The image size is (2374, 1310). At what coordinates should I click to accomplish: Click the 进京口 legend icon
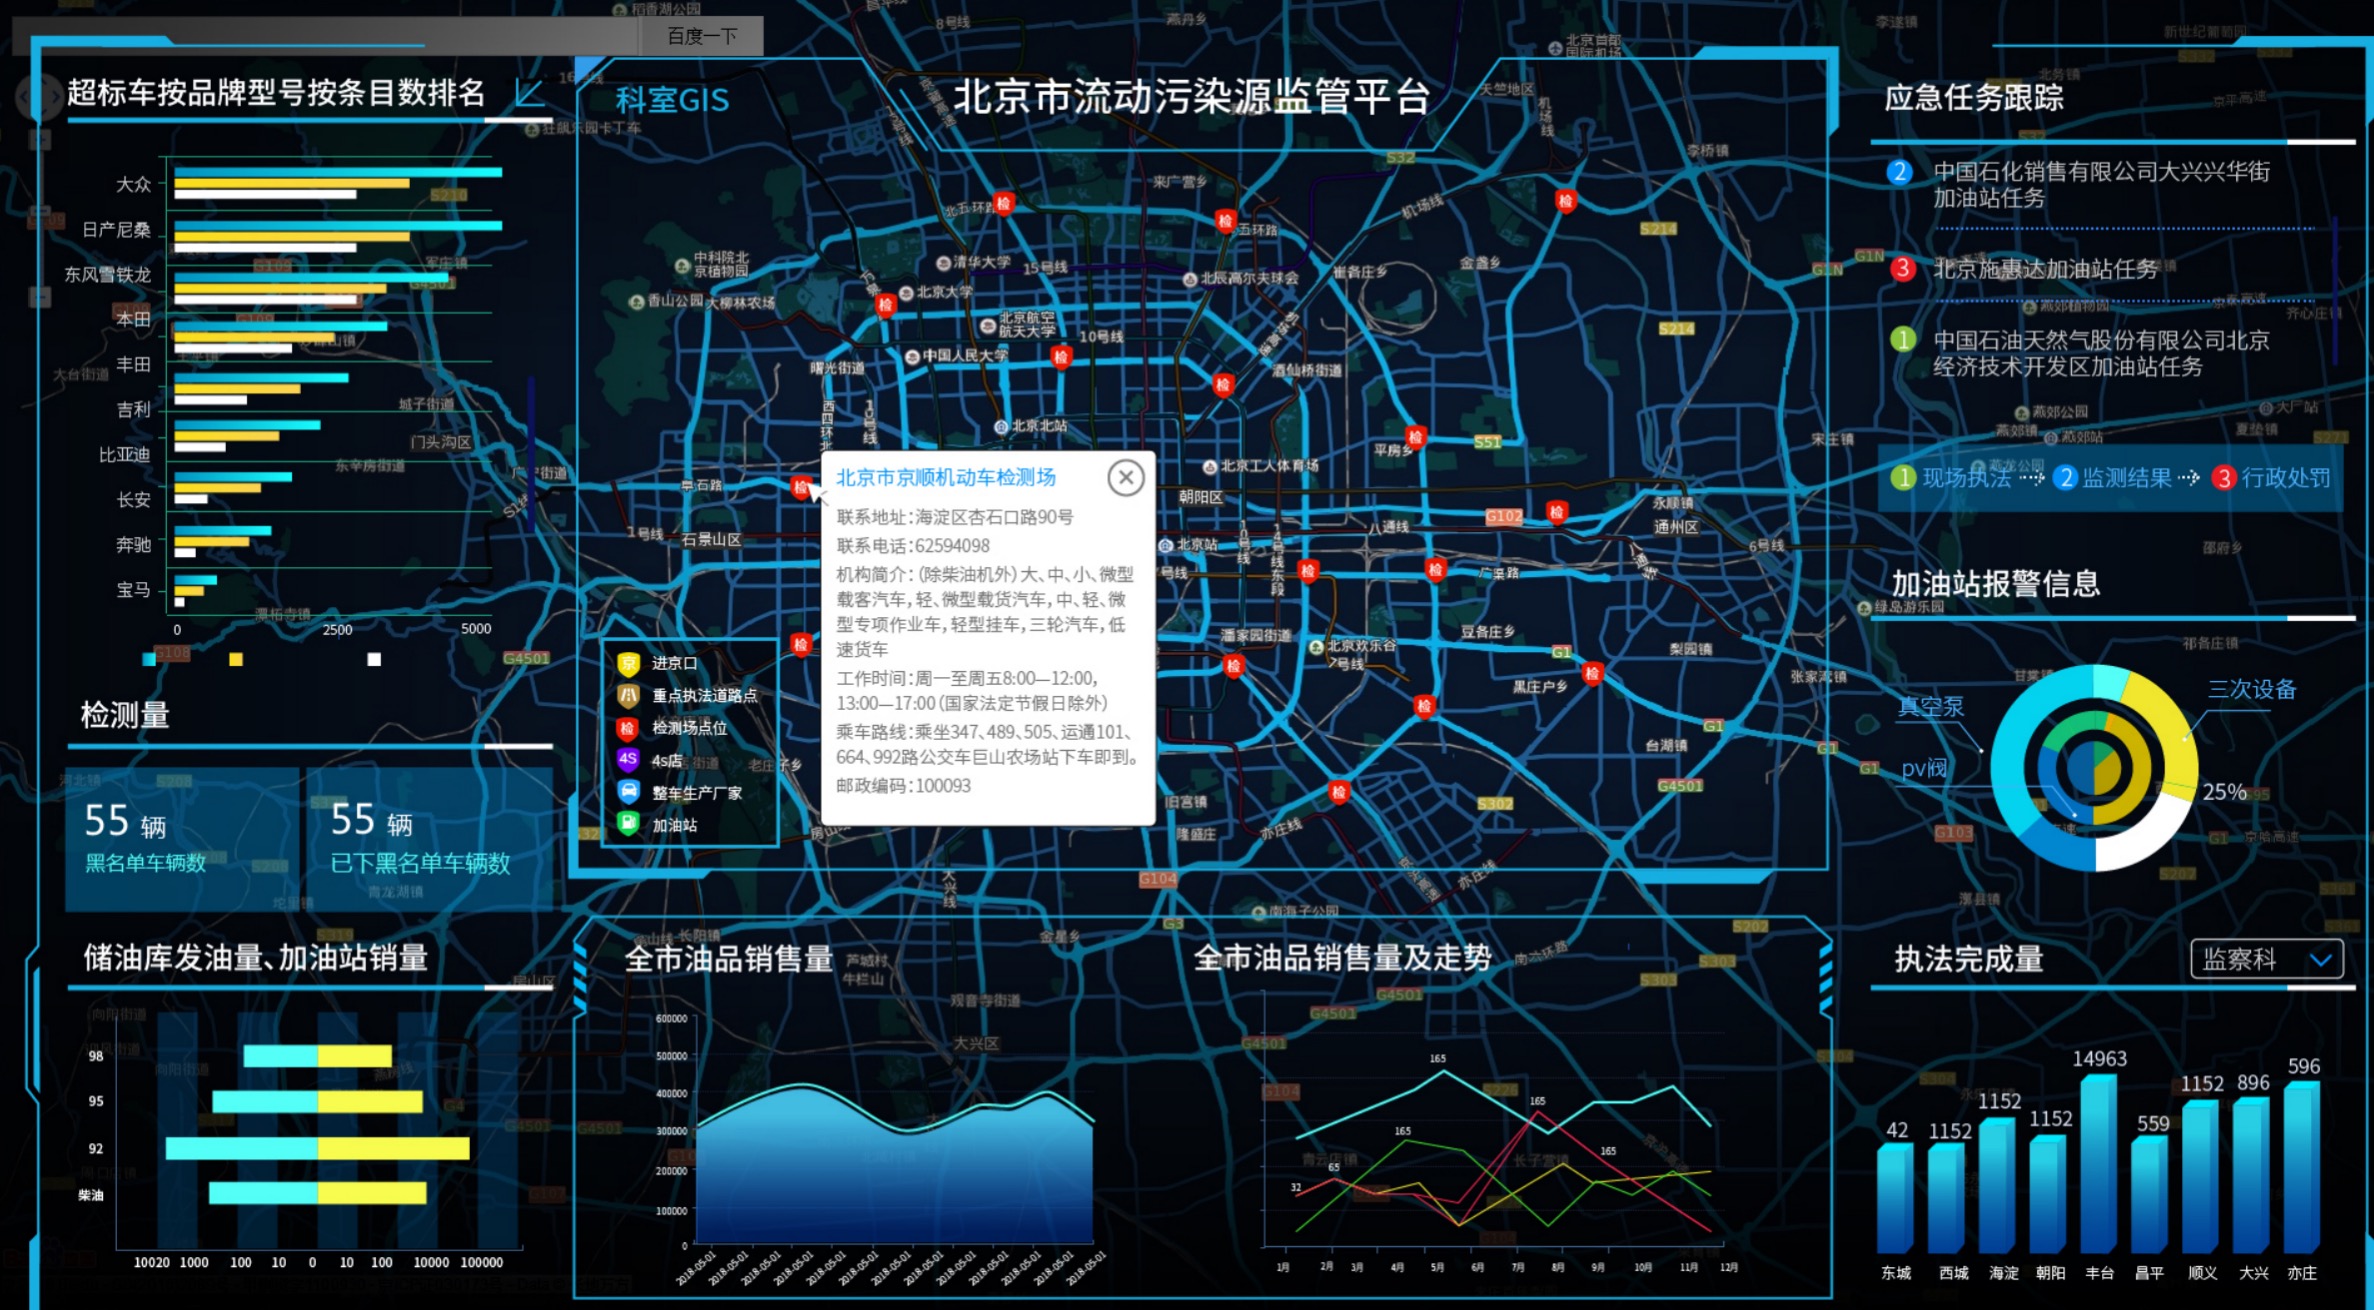coord(628,663)
